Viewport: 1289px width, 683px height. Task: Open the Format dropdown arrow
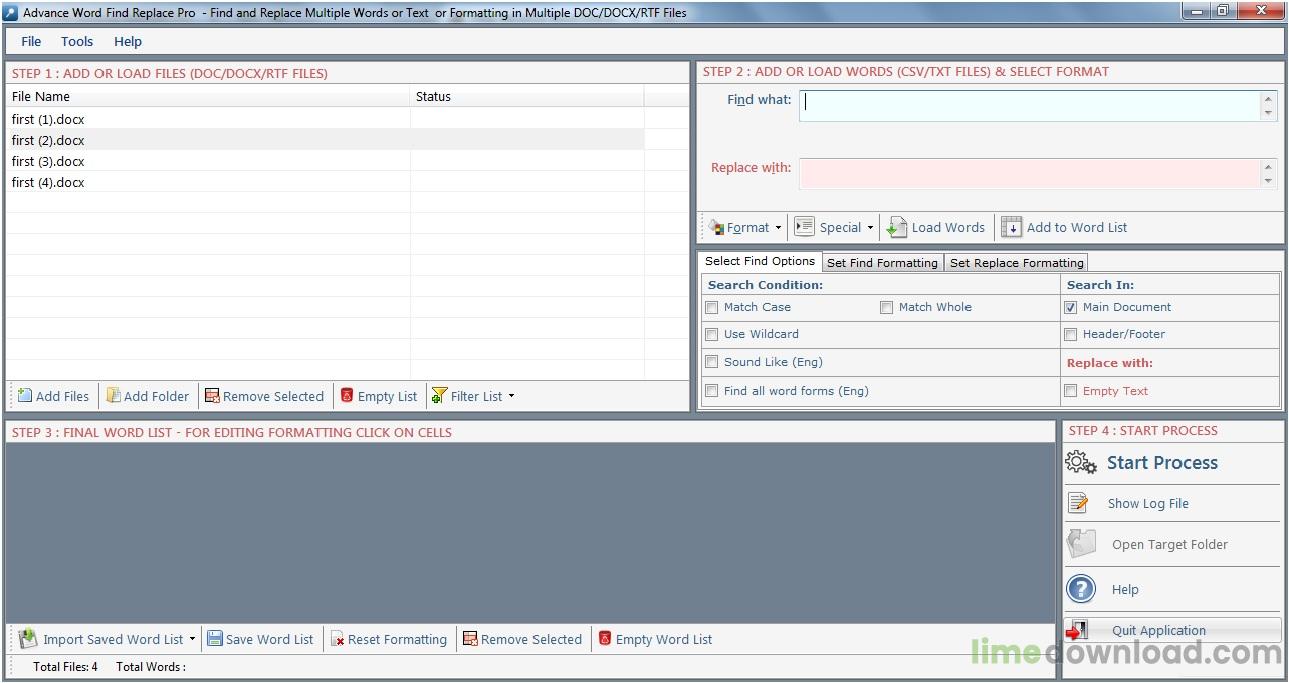(778, 228)
